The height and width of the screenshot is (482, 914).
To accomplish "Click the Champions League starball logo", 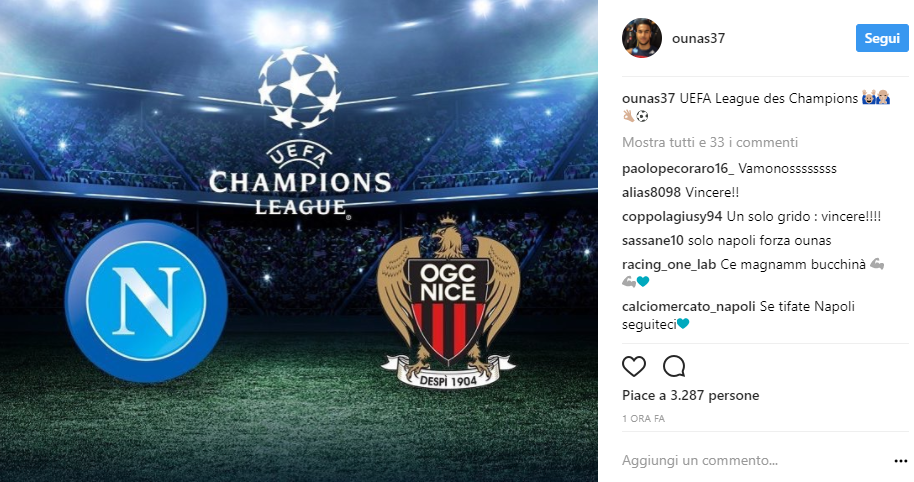I will (300, 88).
